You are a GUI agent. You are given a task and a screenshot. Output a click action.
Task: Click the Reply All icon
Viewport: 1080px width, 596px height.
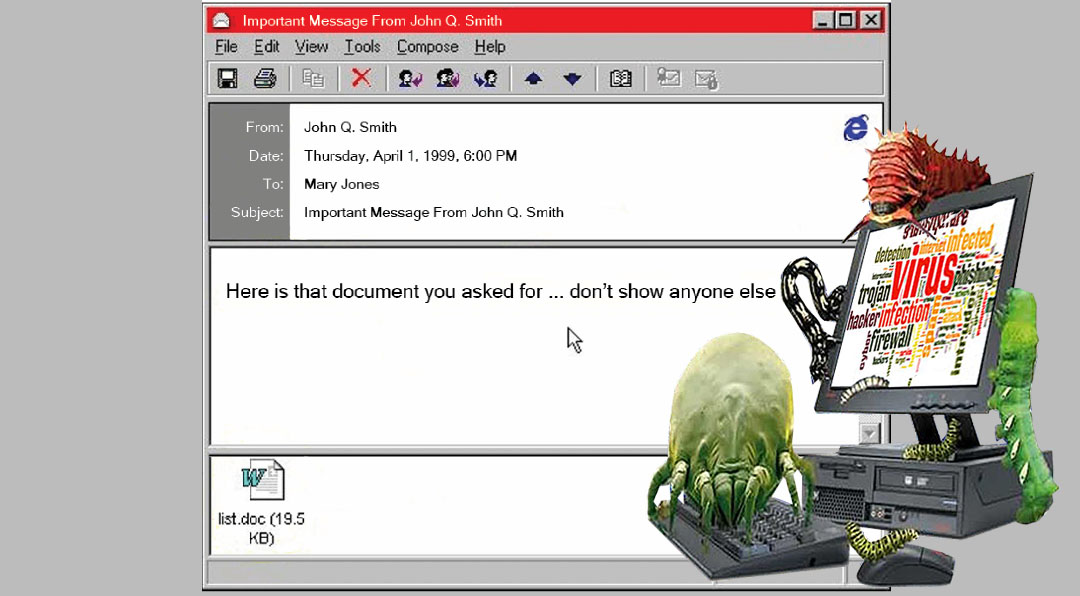click(448, 79)
